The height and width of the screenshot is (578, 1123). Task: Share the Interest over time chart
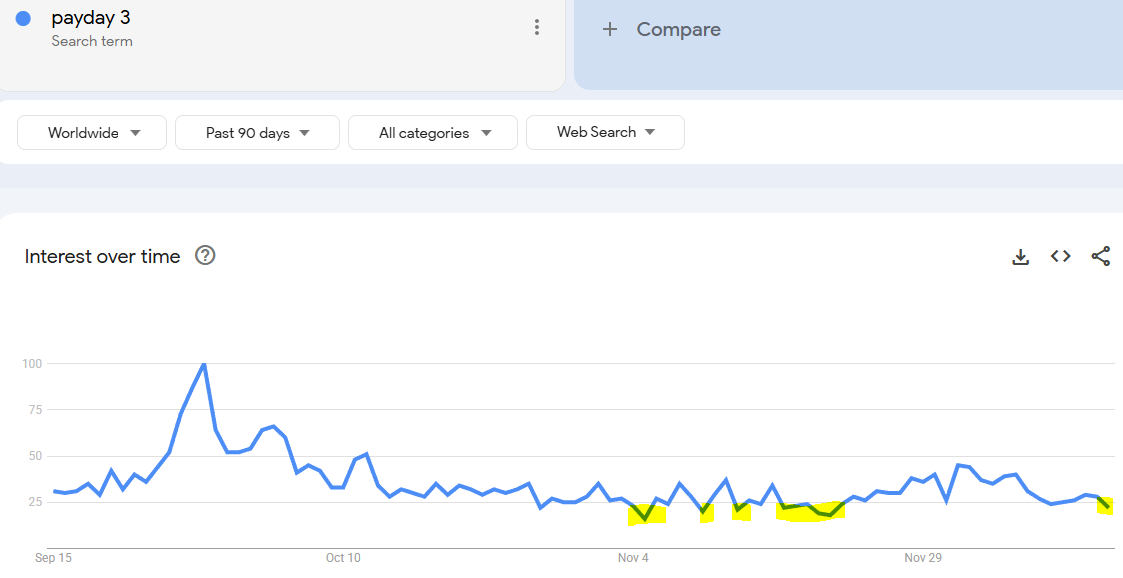1100,257
